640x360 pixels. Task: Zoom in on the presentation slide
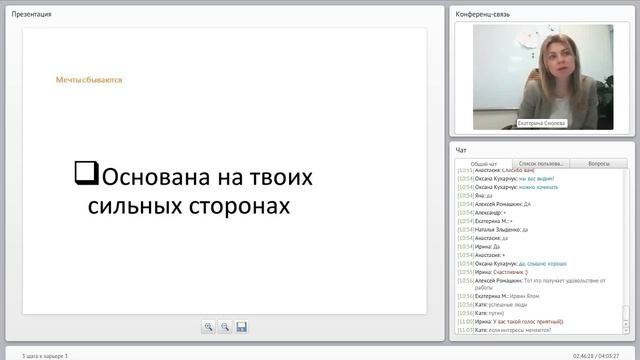click(x=209, y=327)
